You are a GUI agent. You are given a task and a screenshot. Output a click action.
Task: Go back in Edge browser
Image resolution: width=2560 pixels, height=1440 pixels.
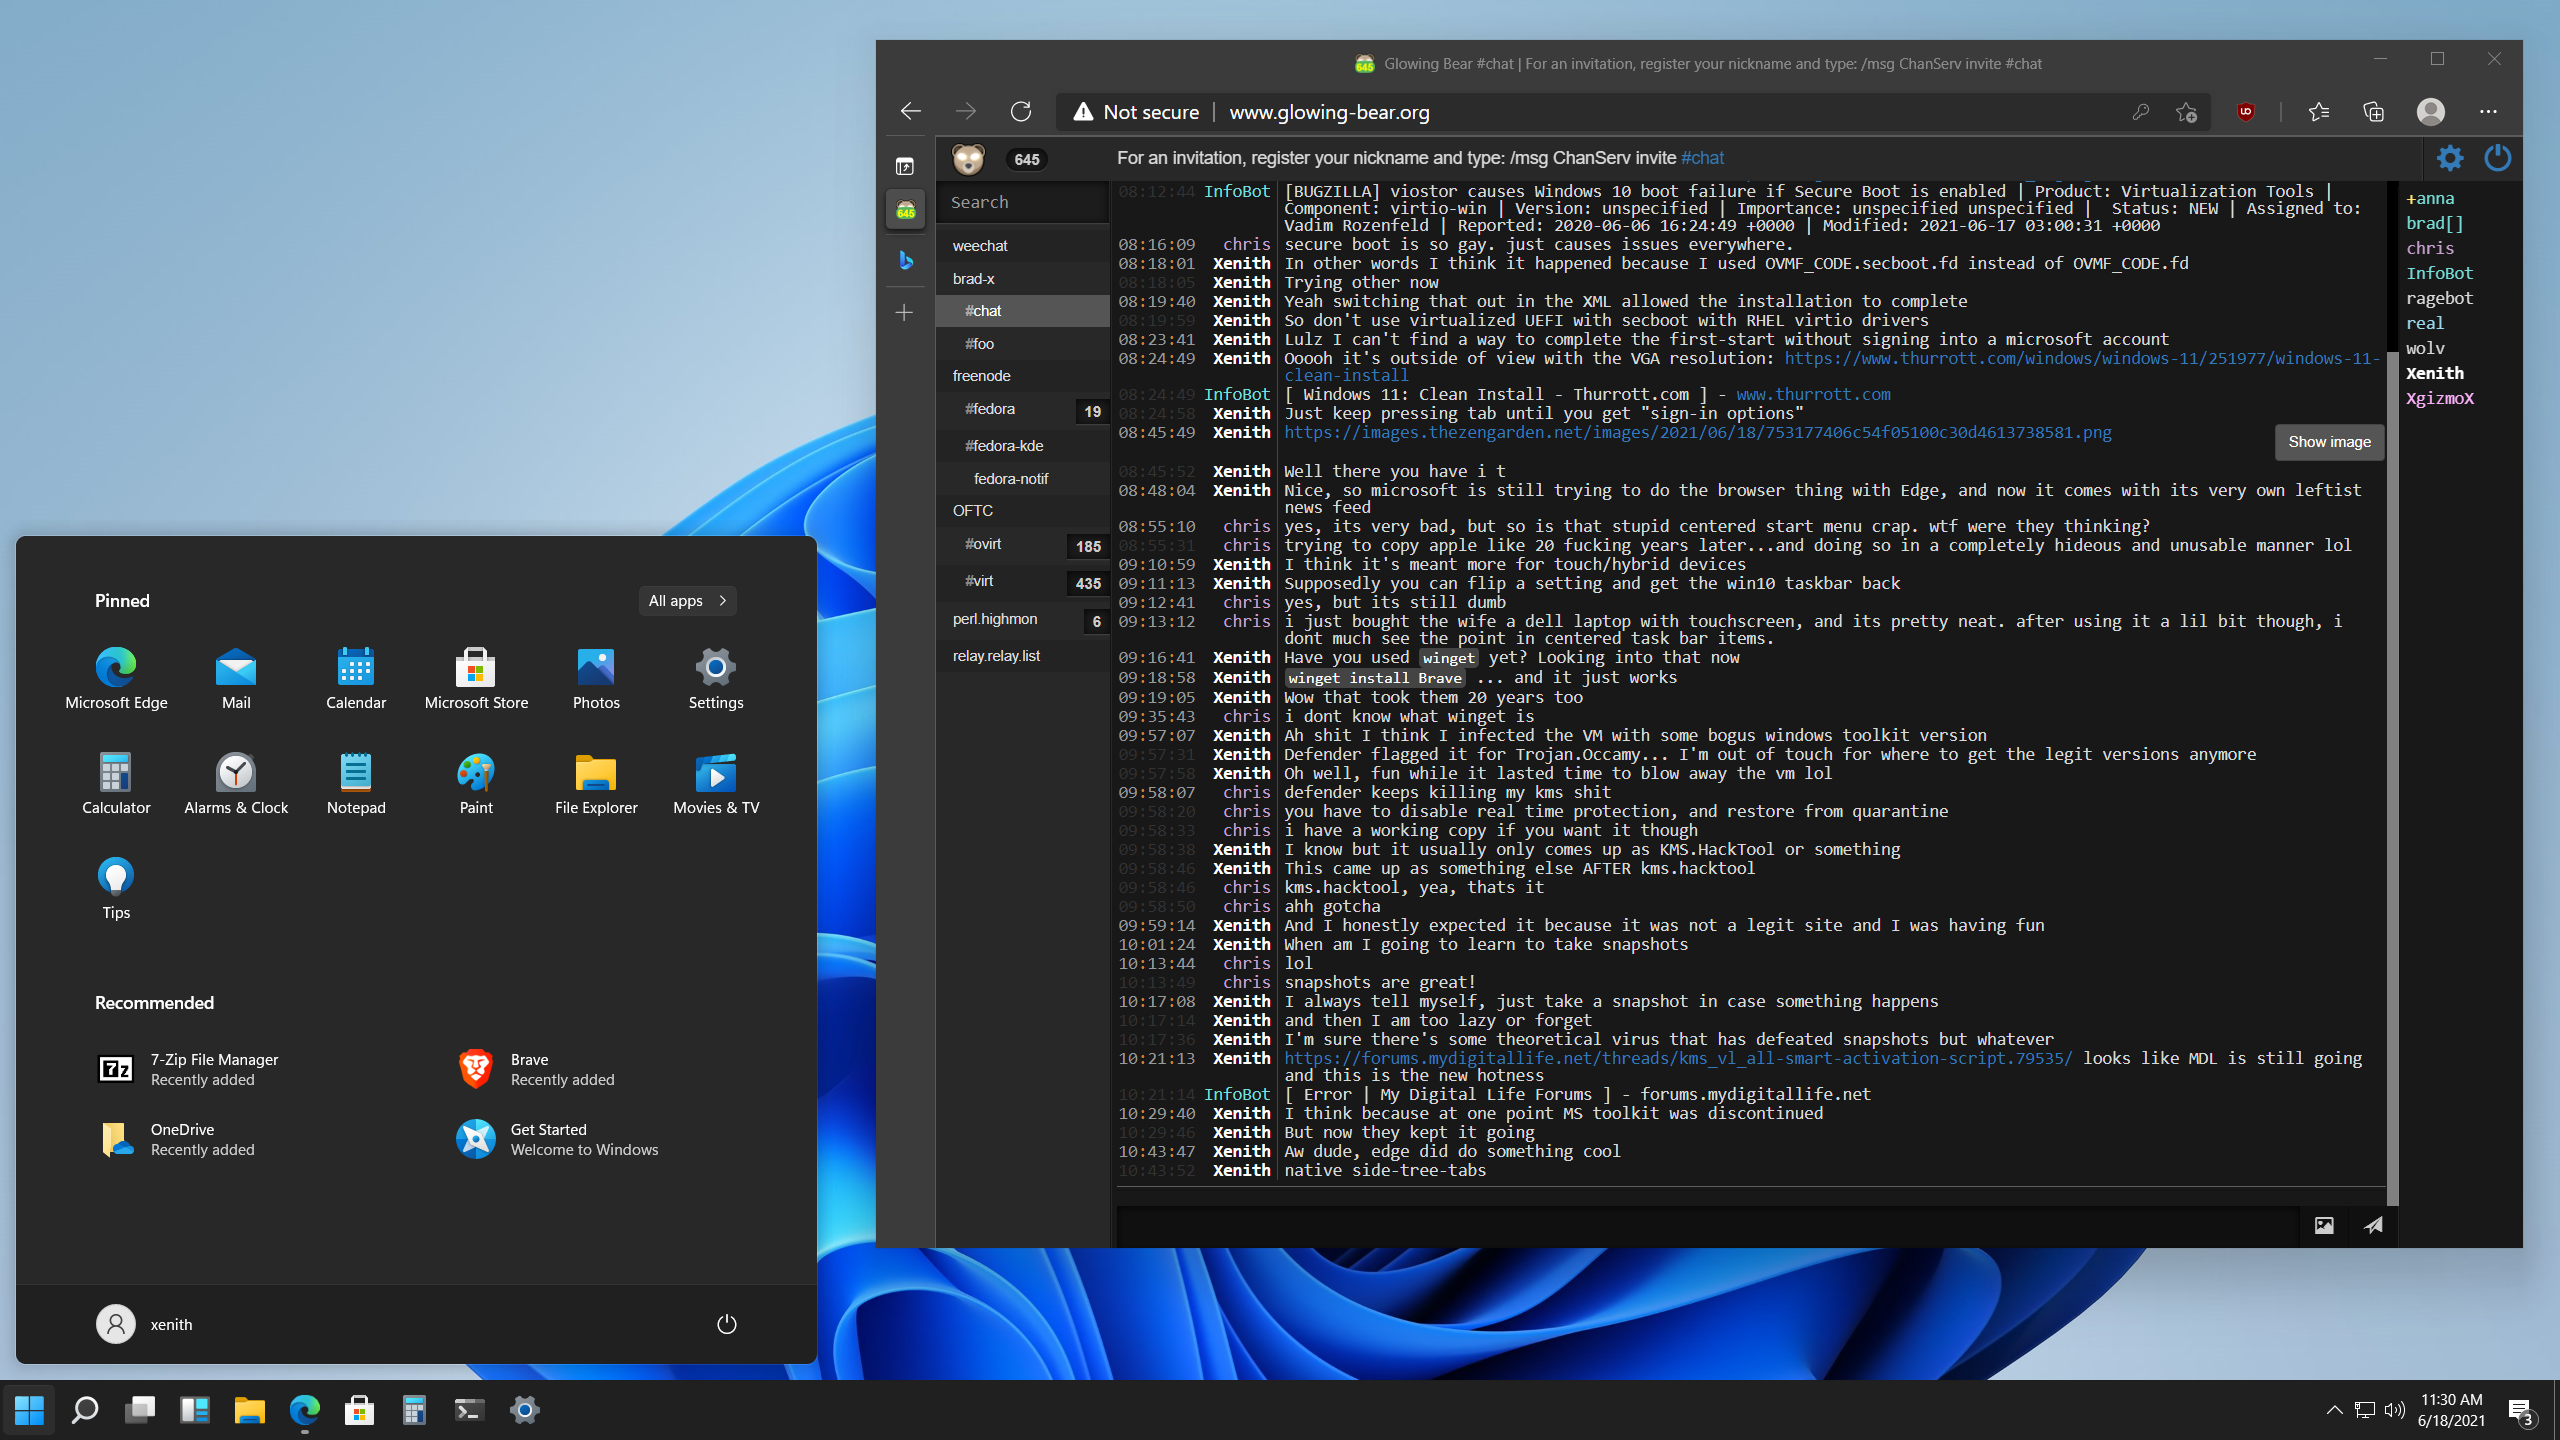click(x=910, y=111)
